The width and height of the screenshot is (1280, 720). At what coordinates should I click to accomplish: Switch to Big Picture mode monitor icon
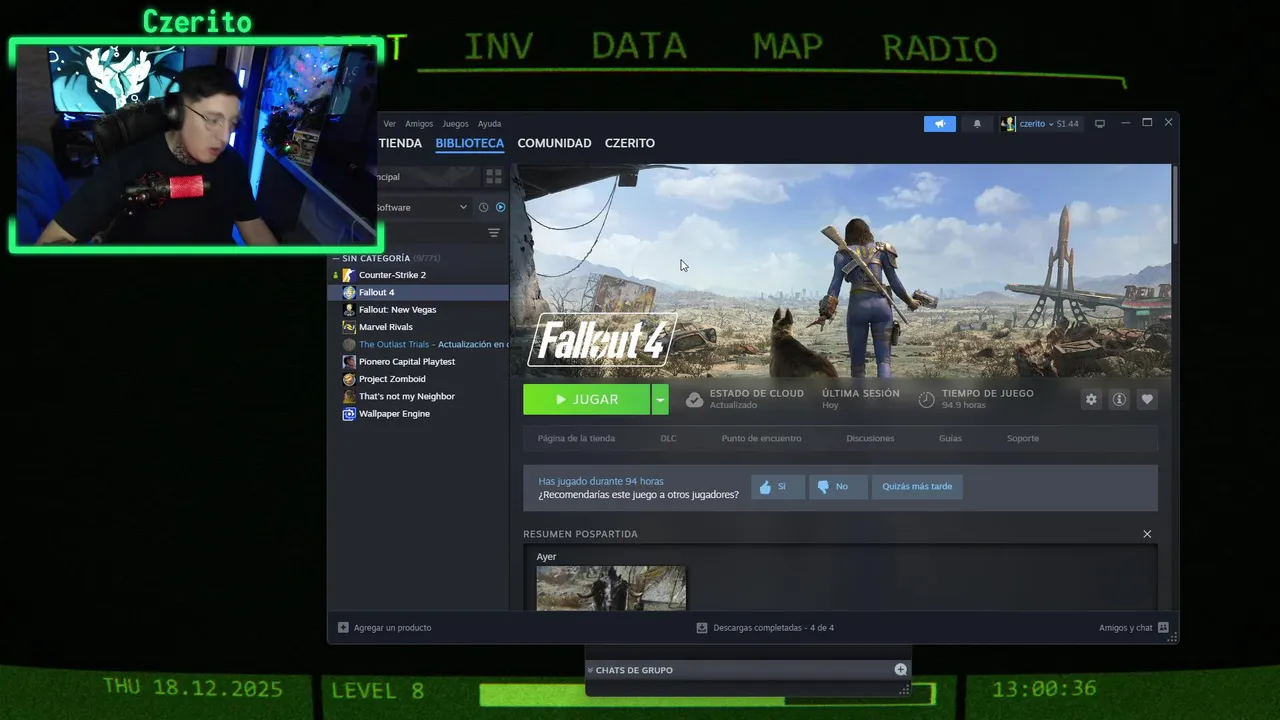tap(1100, 124)
